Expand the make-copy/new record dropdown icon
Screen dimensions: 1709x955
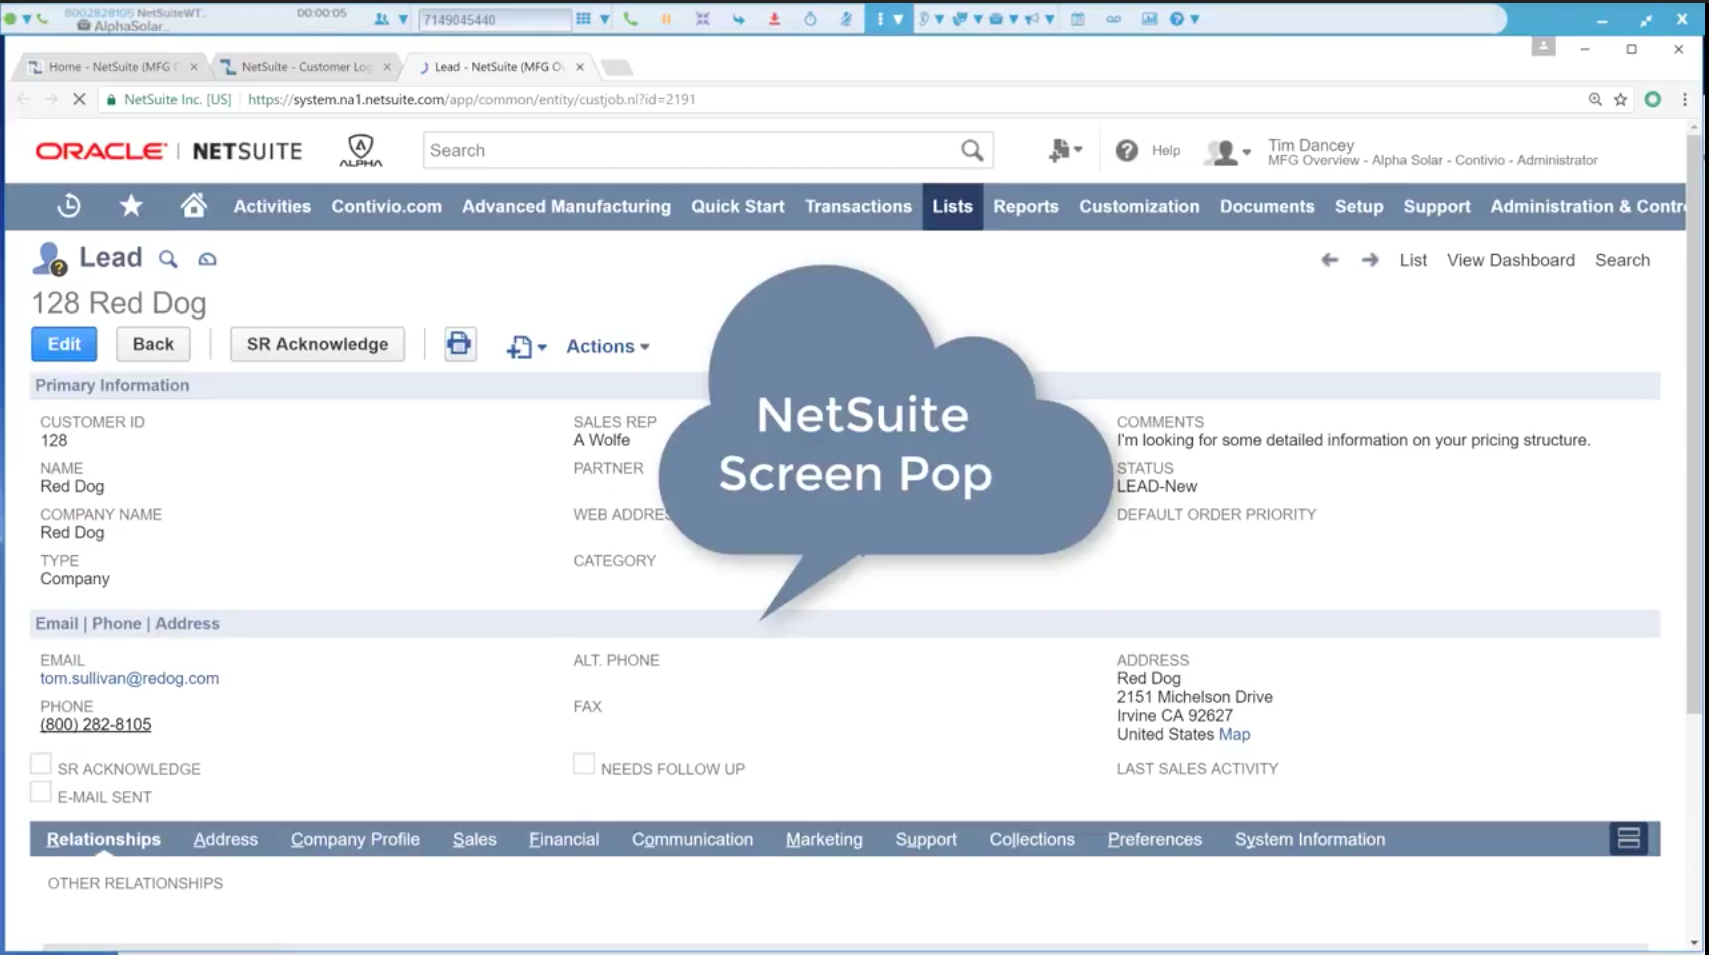point(526,346)
